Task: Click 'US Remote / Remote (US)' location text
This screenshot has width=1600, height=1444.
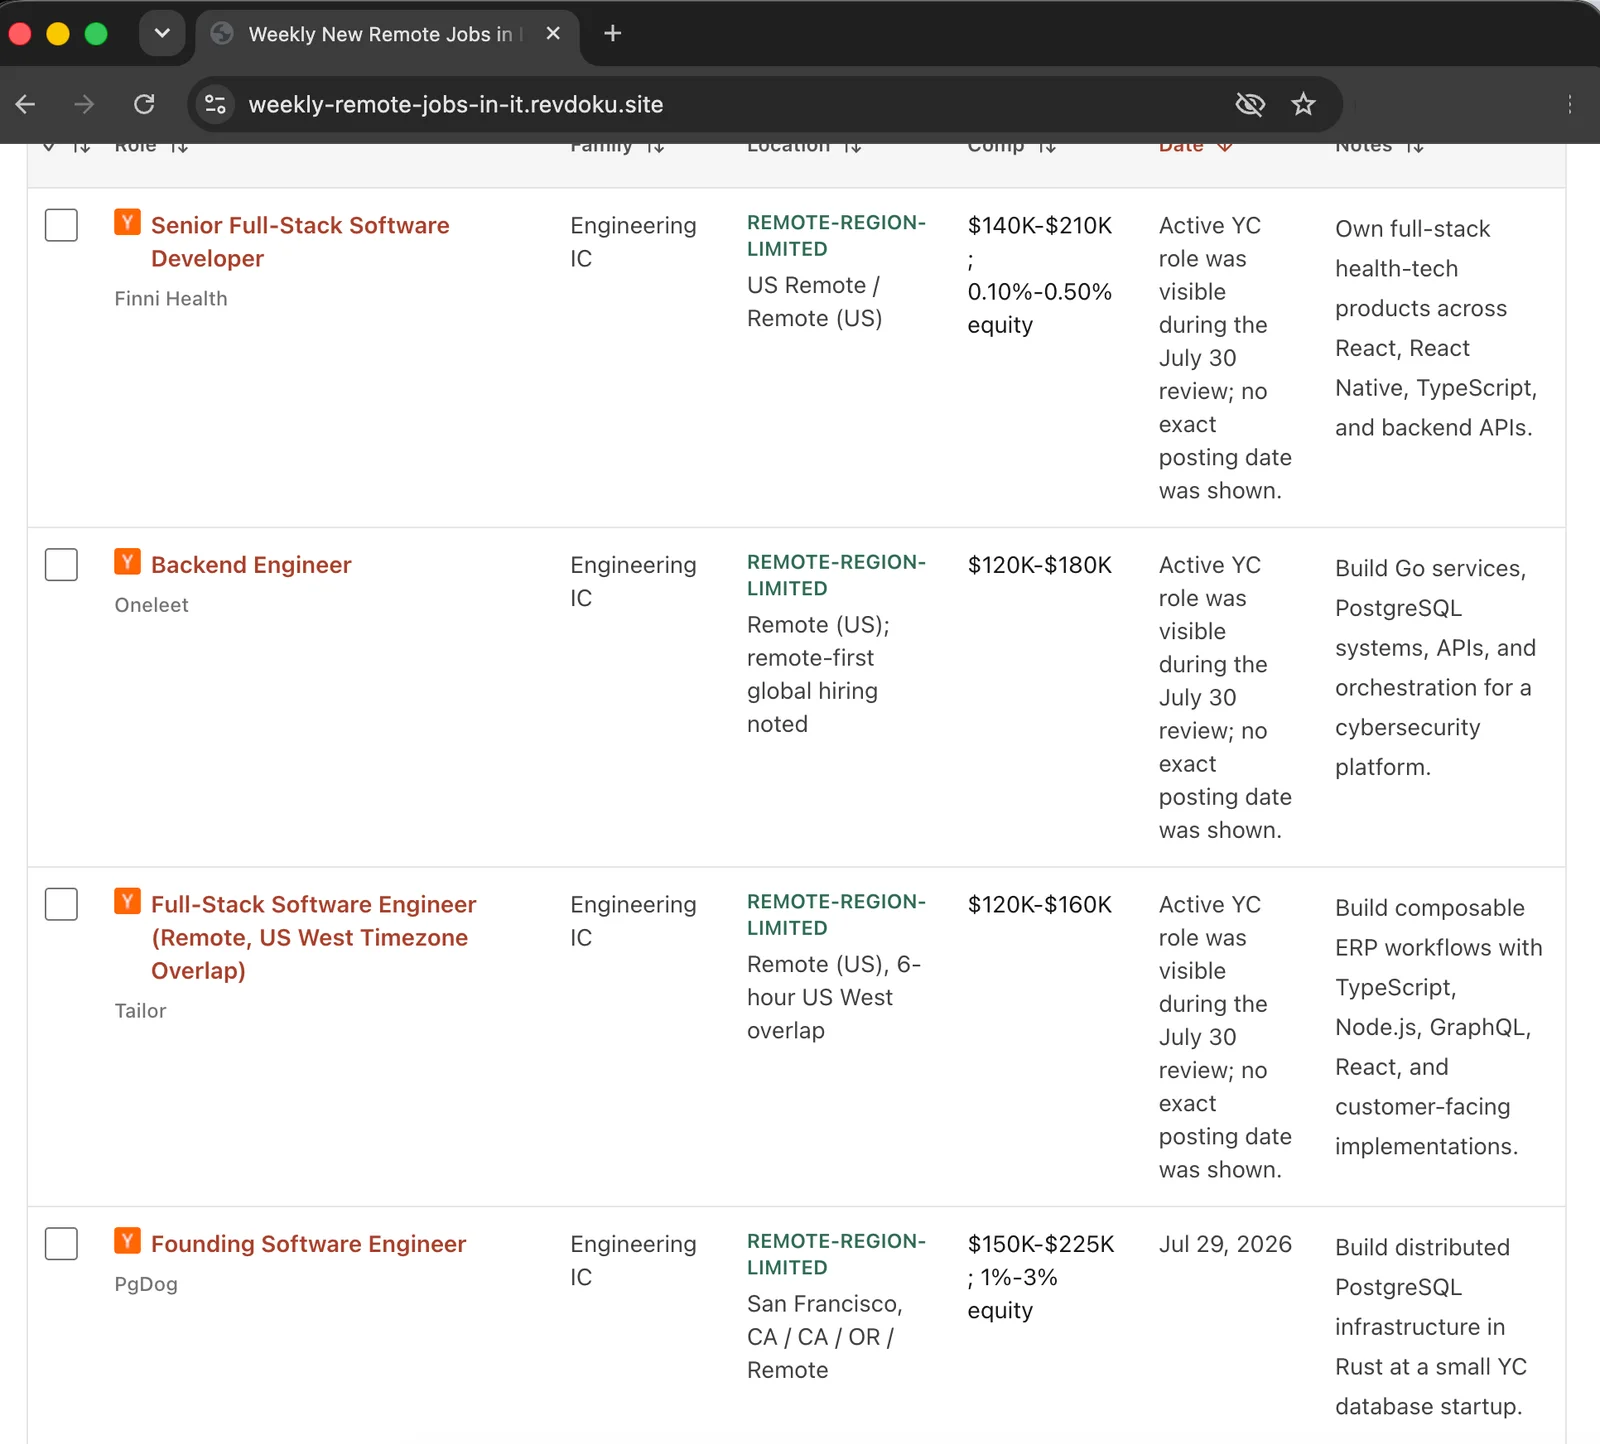Action: coord(814,302)
